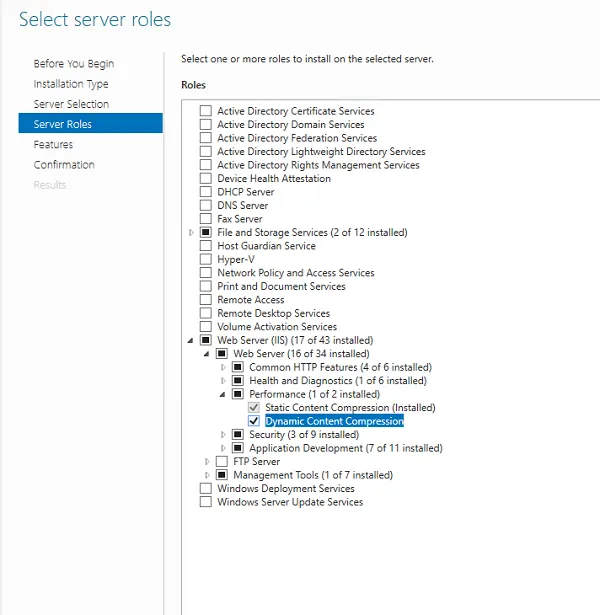This screenshot has width=600, height=615.
Task: Open the Installation Type step
Action: 71,84
